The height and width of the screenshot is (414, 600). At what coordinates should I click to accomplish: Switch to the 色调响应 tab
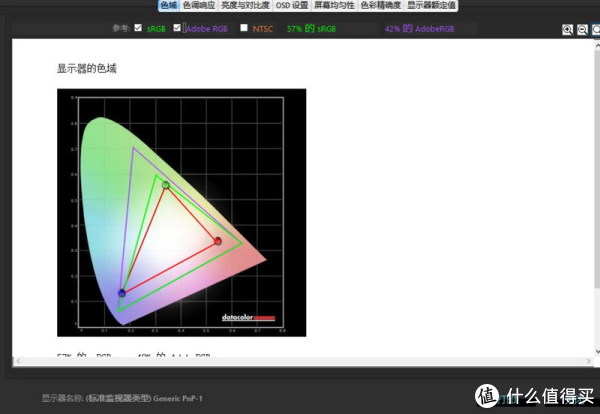199,5
